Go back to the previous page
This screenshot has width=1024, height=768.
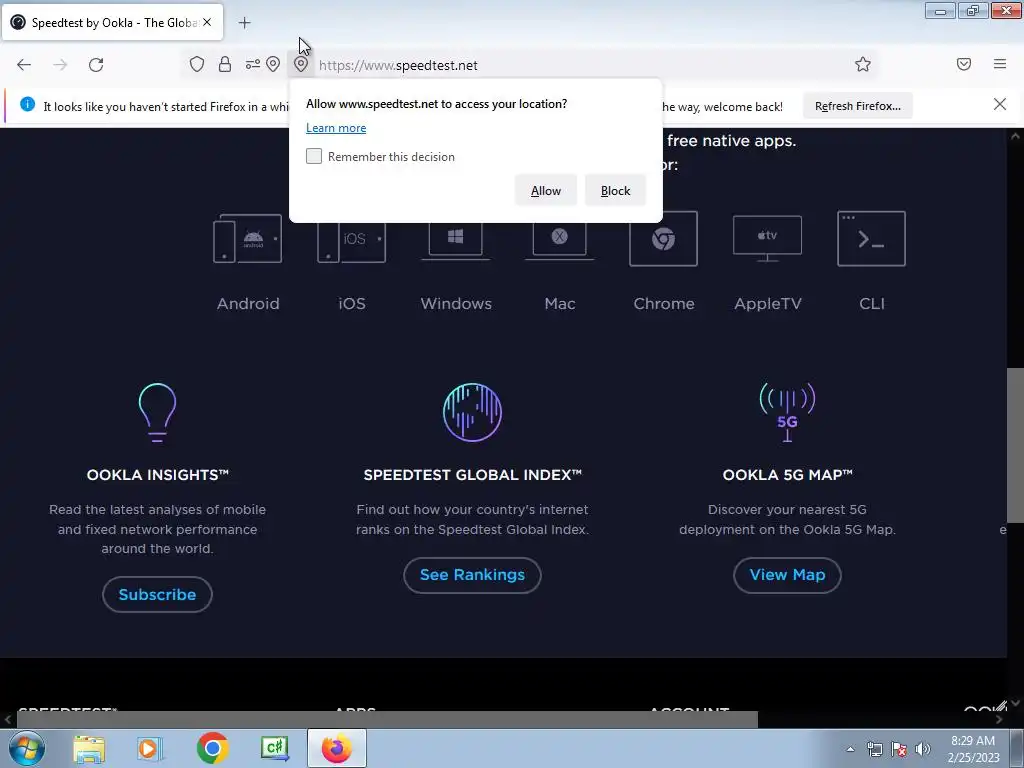click(x=24, y=65)
